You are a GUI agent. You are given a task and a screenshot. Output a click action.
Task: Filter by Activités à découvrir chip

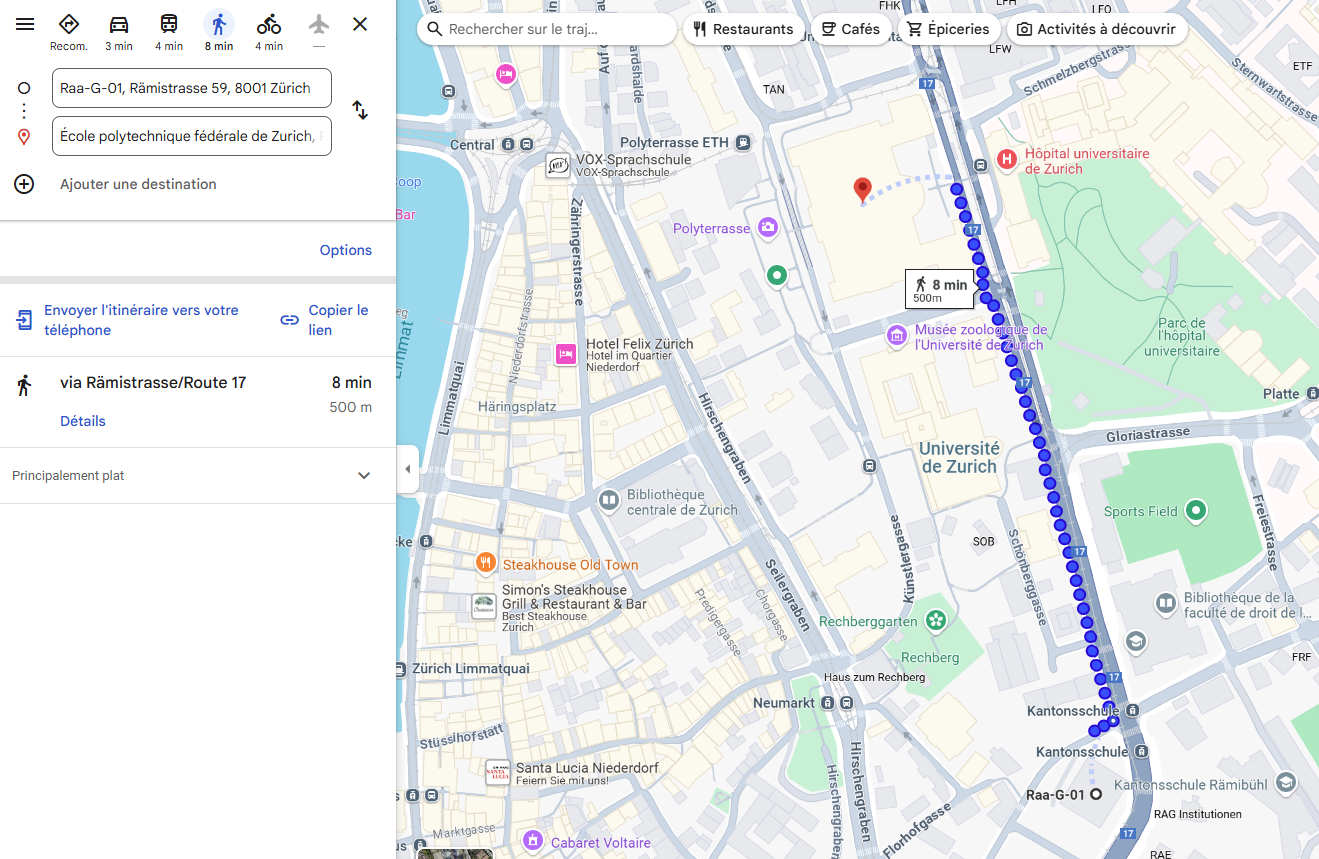[x=1097, y=29]
